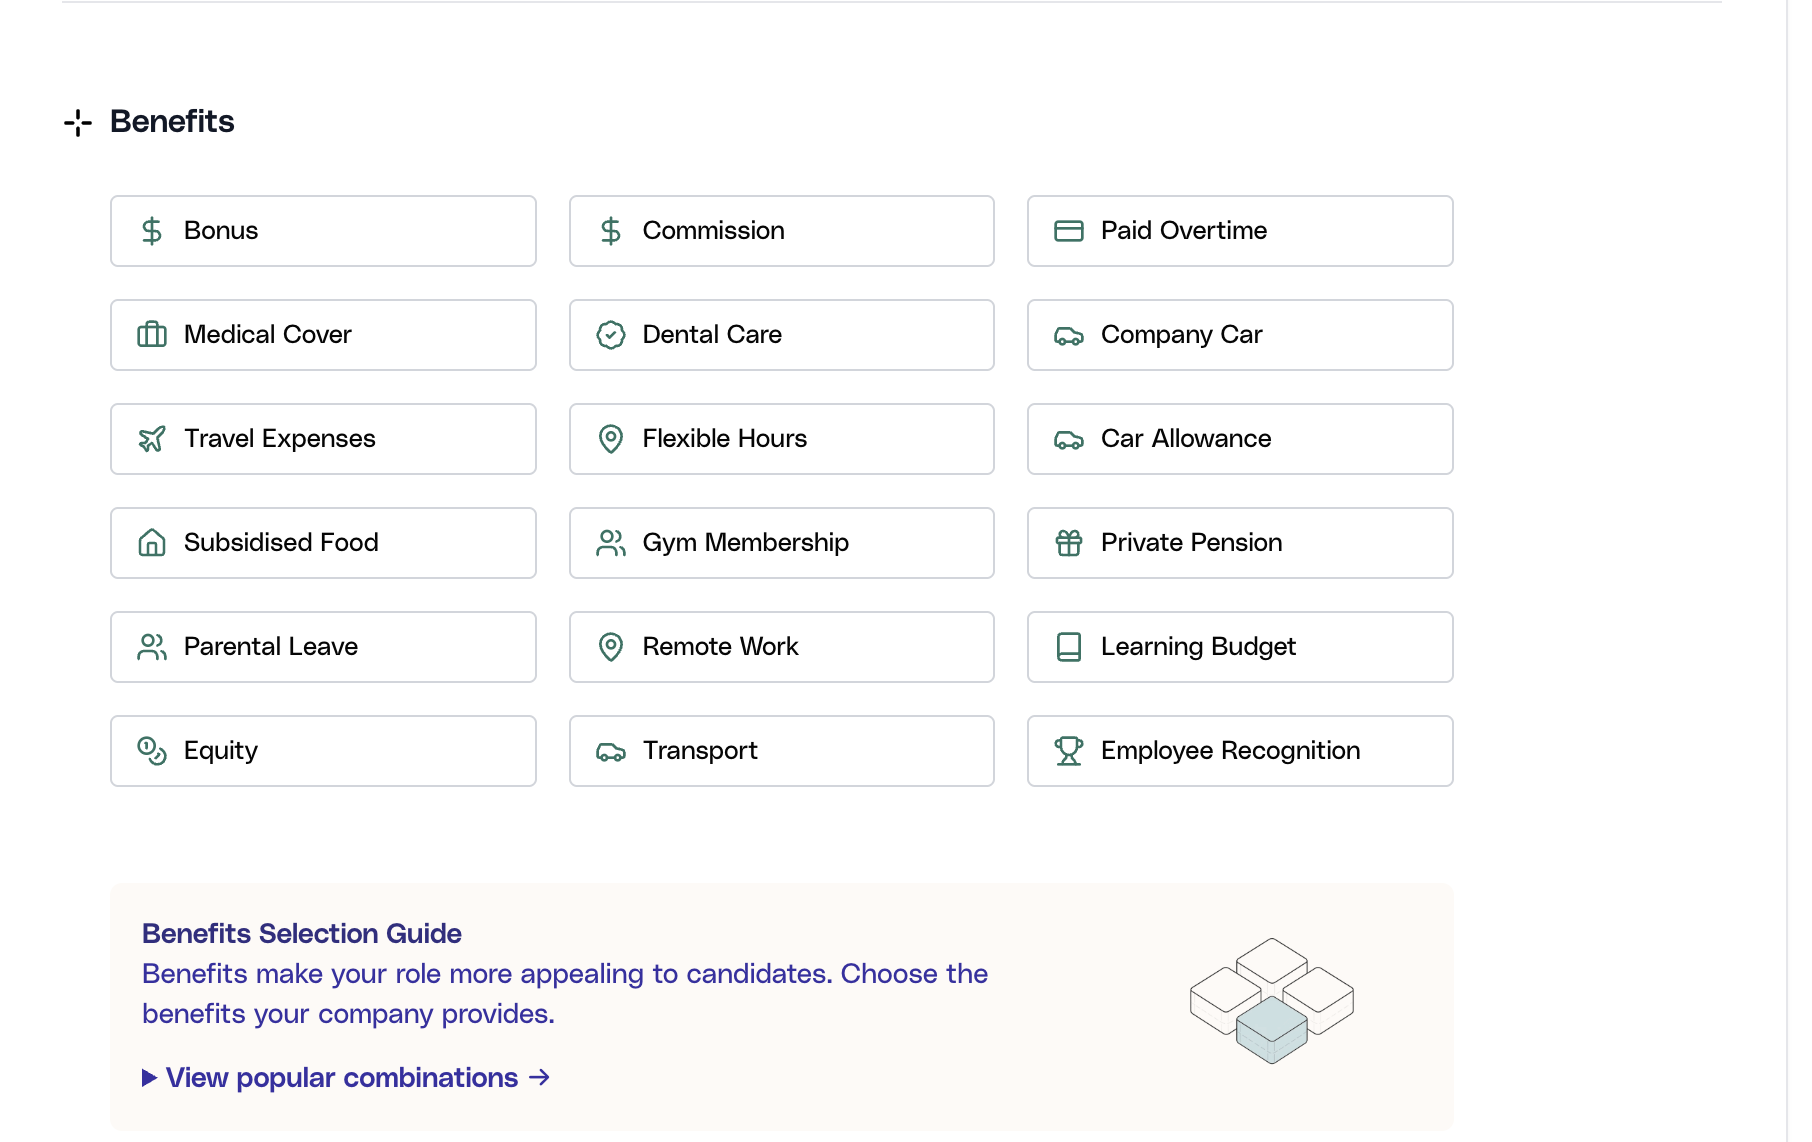Select the house icon on Subsidised Food
This screenshot has height=1142, width=1812.
152,543
